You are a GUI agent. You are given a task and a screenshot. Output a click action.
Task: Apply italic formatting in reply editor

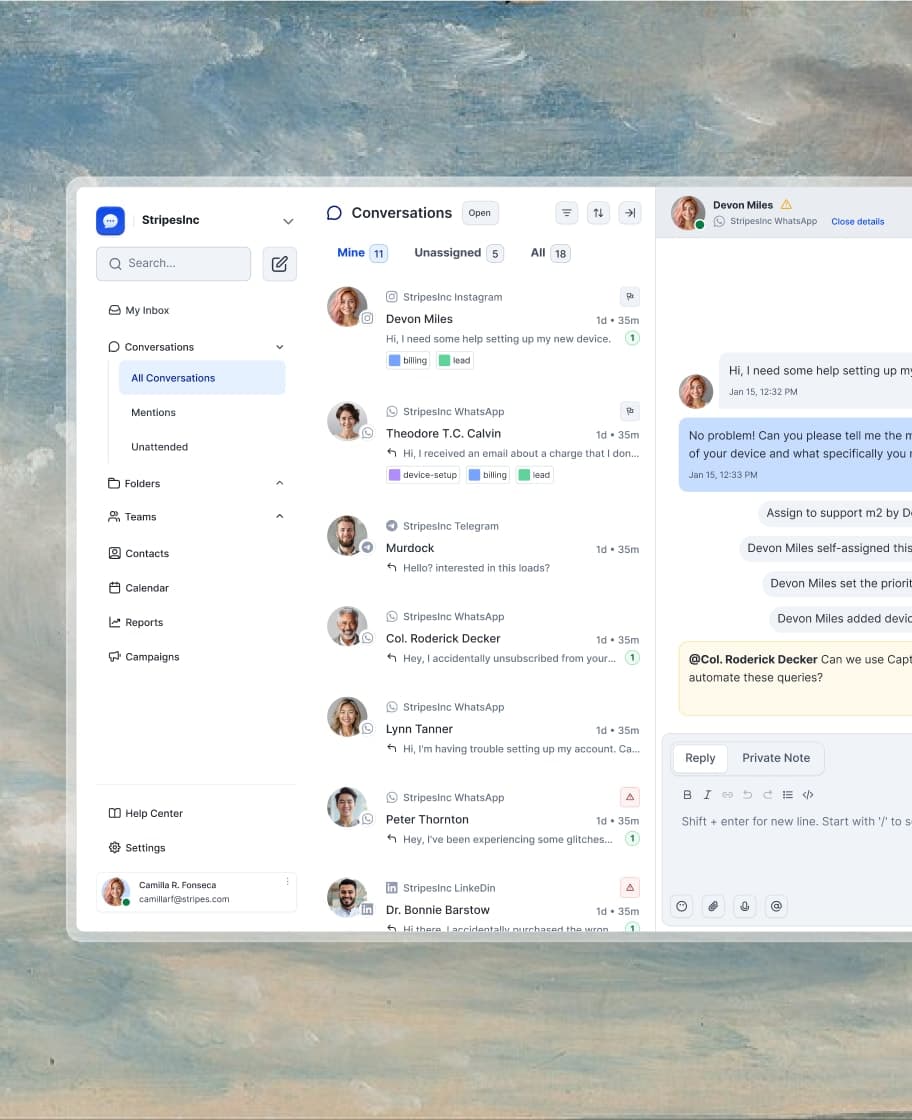coord(707,794)
